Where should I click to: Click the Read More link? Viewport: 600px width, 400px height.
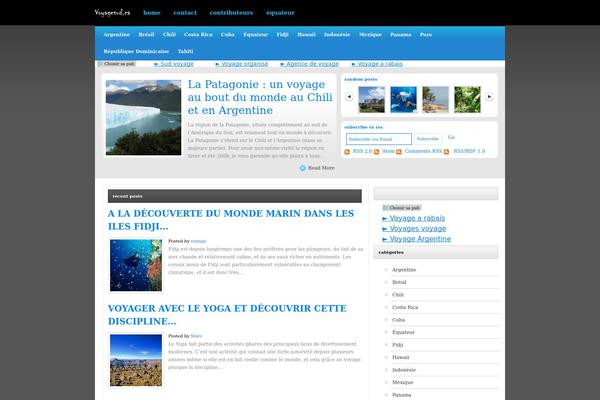click(x=321, y=168)
